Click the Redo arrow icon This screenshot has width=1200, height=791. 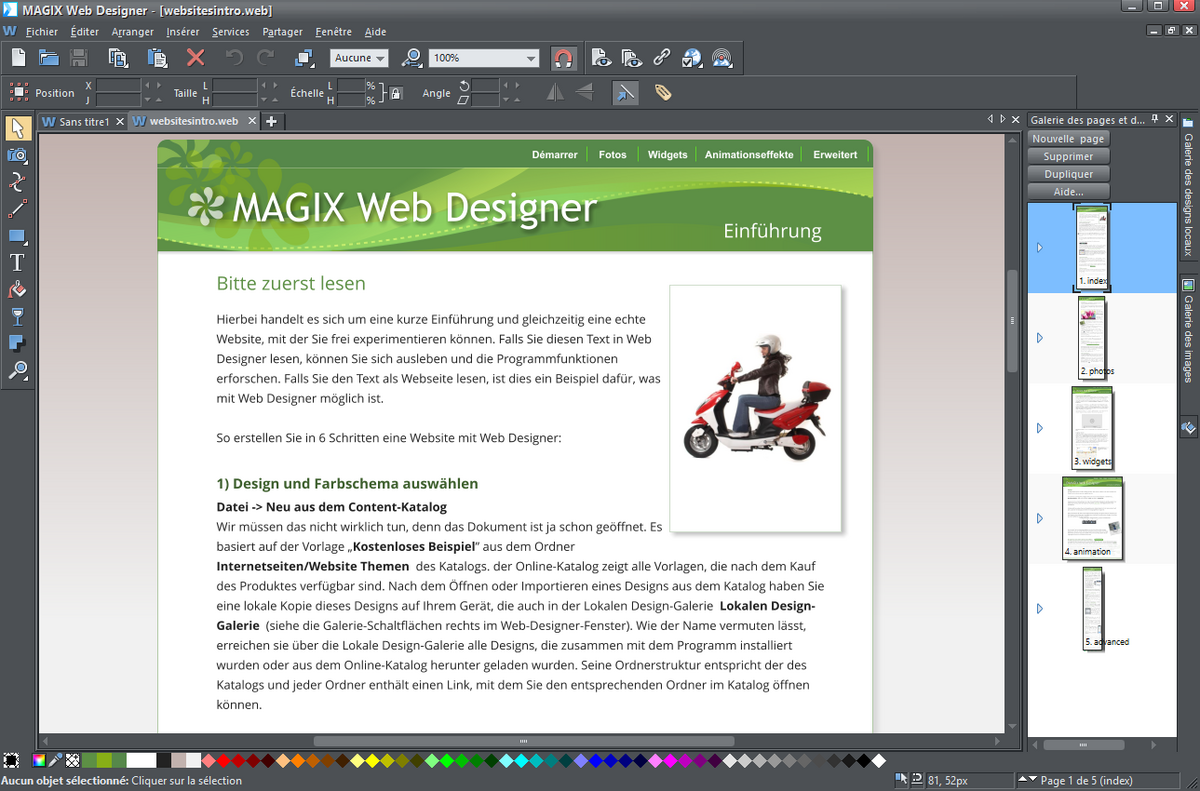tap(266, 58)
